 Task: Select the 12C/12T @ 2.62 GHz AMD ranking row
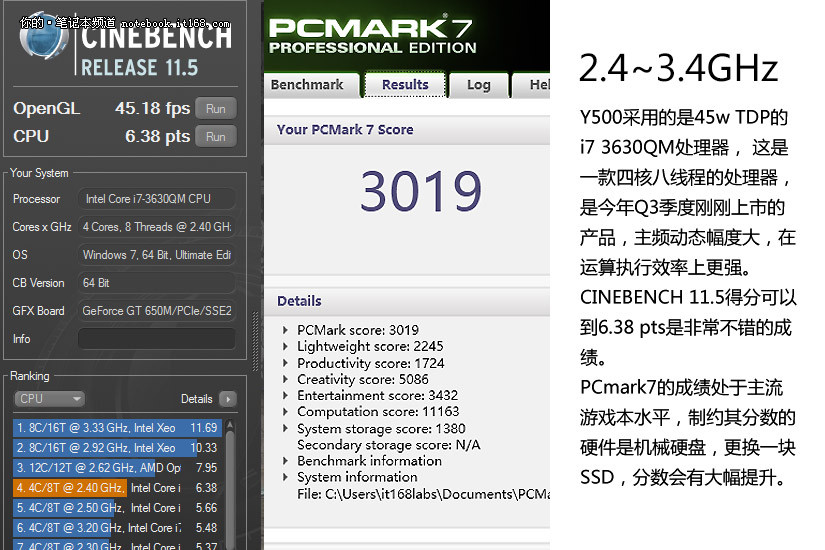coord(116,468)
